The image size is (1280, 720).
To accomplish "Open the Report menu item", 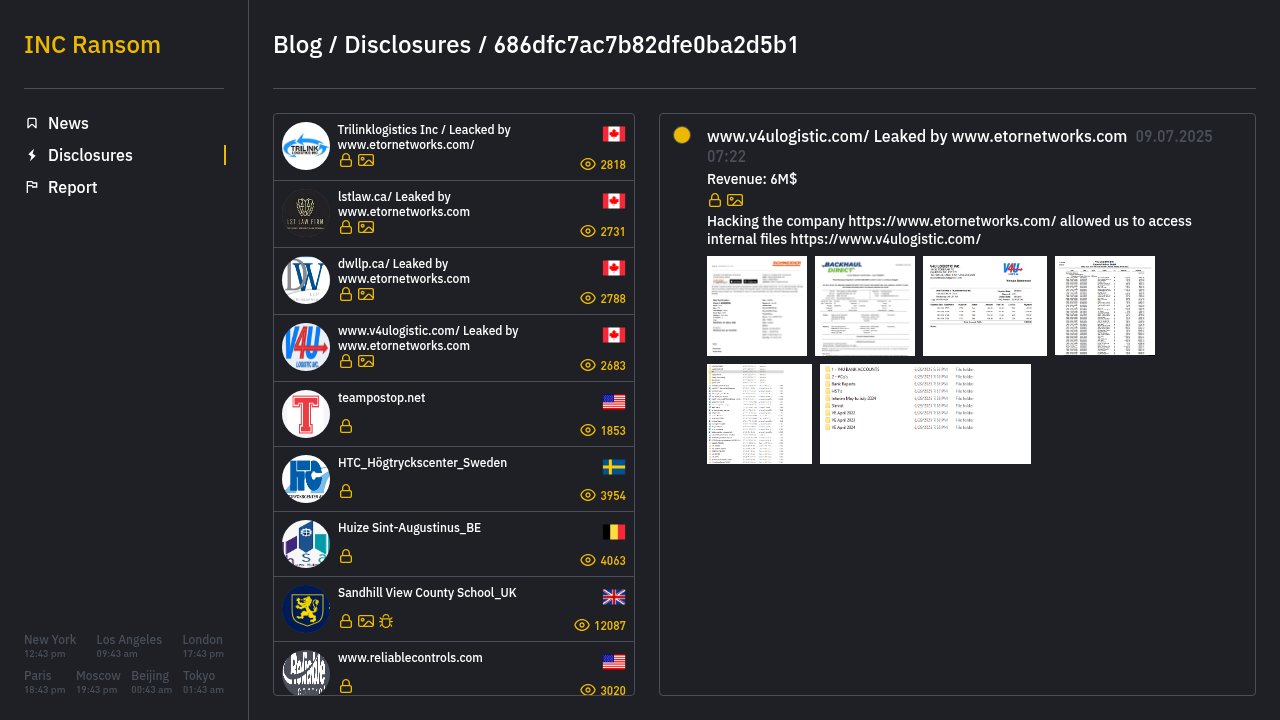I will pos(72,187).
